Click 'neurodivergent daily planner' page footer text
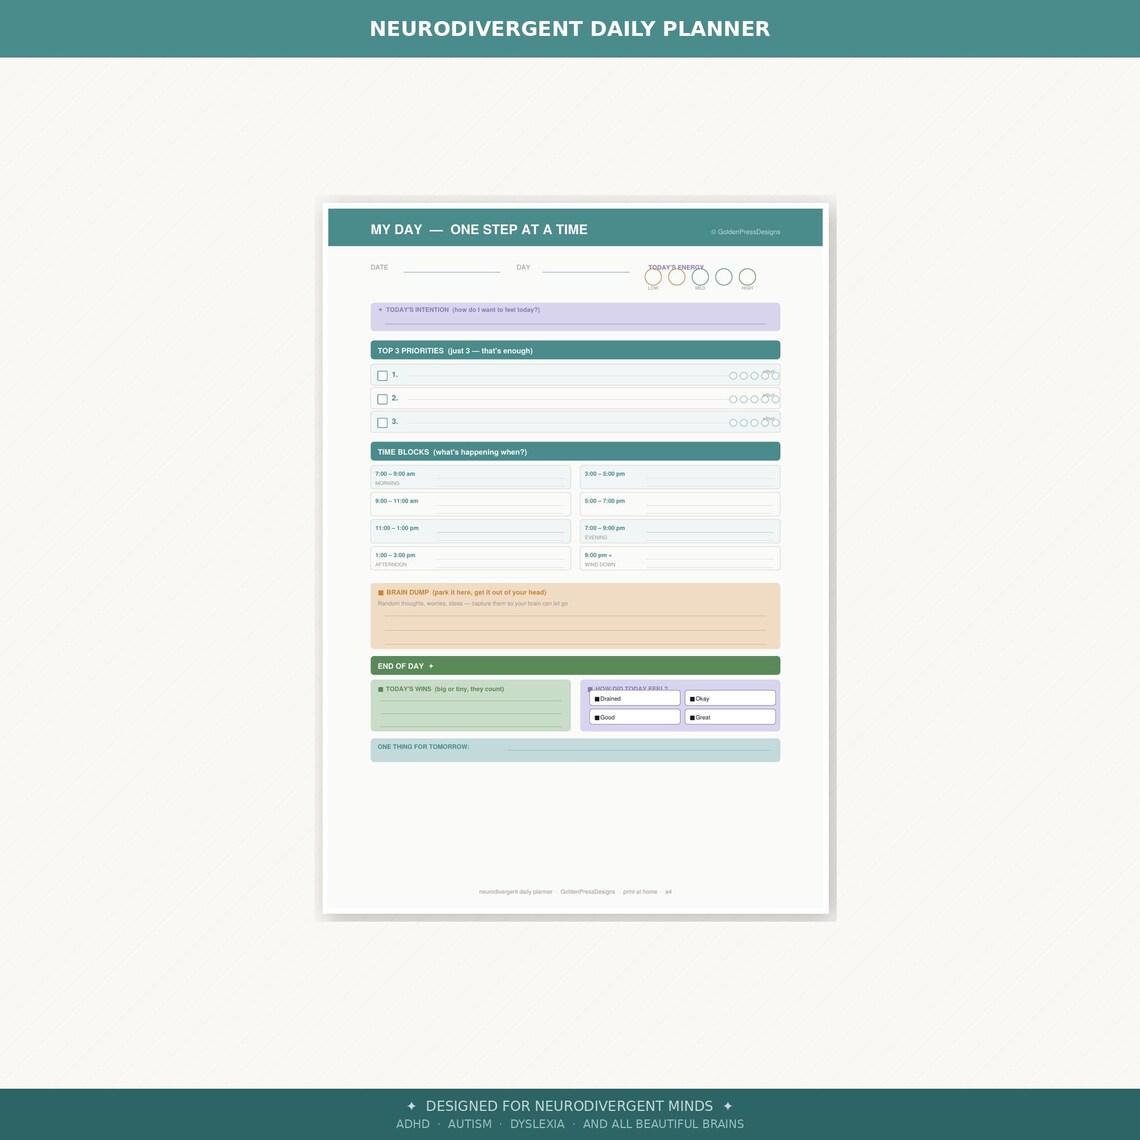This screenshot has height=1140, width=1140. 515,891
